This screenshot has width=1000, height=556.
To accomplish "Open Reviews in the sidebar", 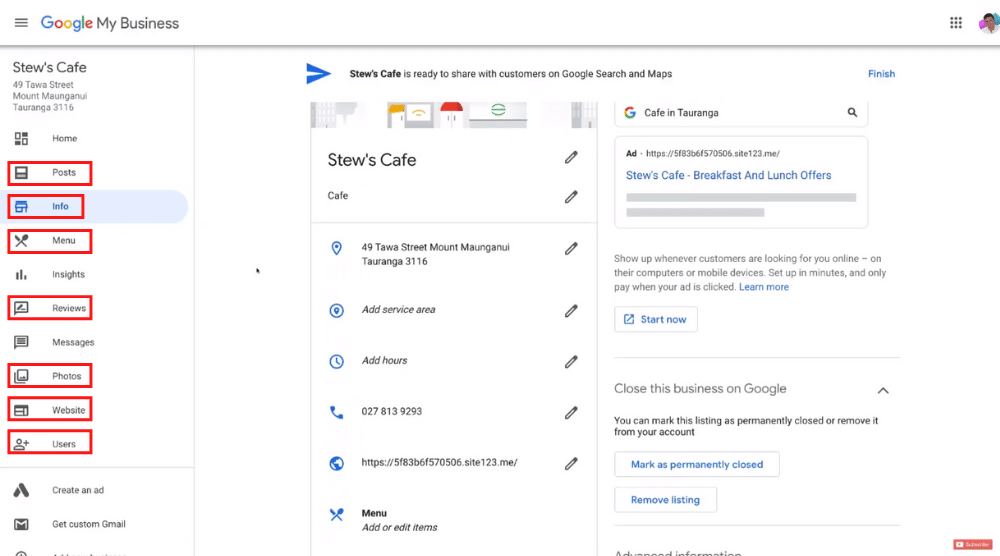I will coord(69,308).
